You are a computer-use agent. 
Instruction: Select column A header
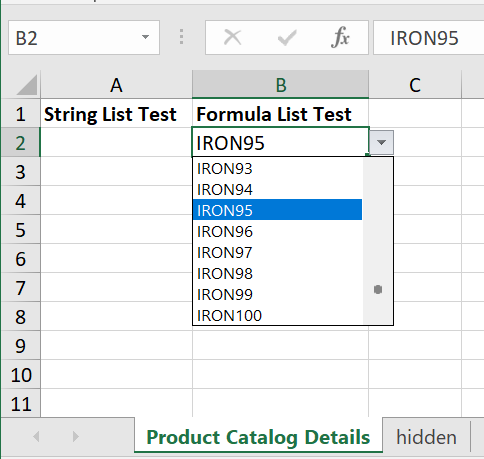(116, 85)
